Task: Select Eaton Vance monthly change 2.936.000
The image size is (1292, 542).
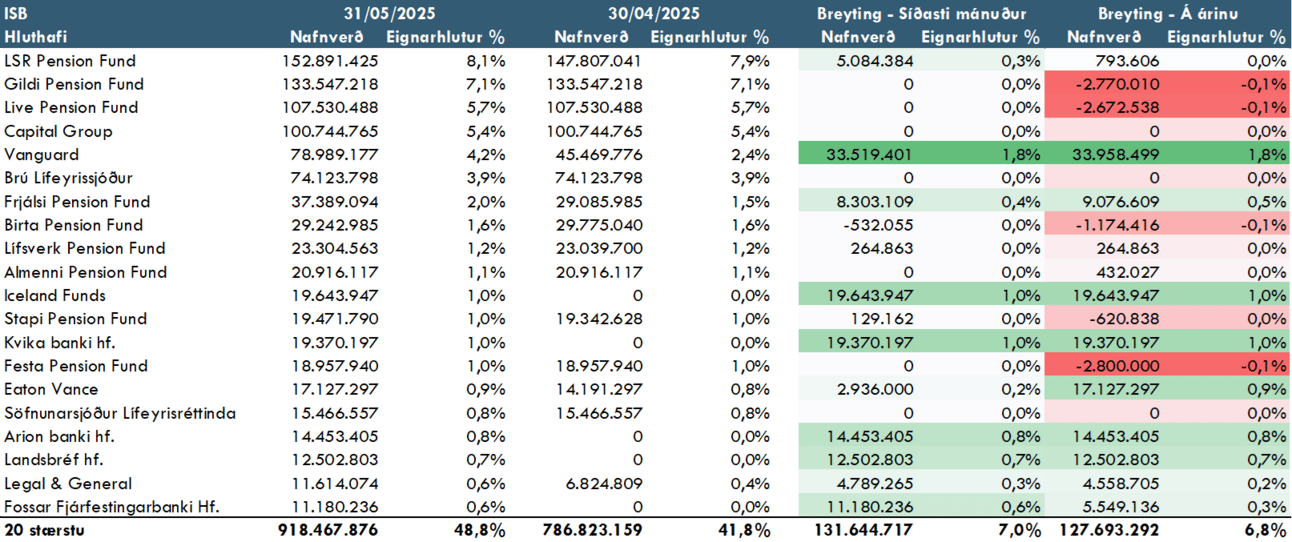Action: [x=873, y=389]
